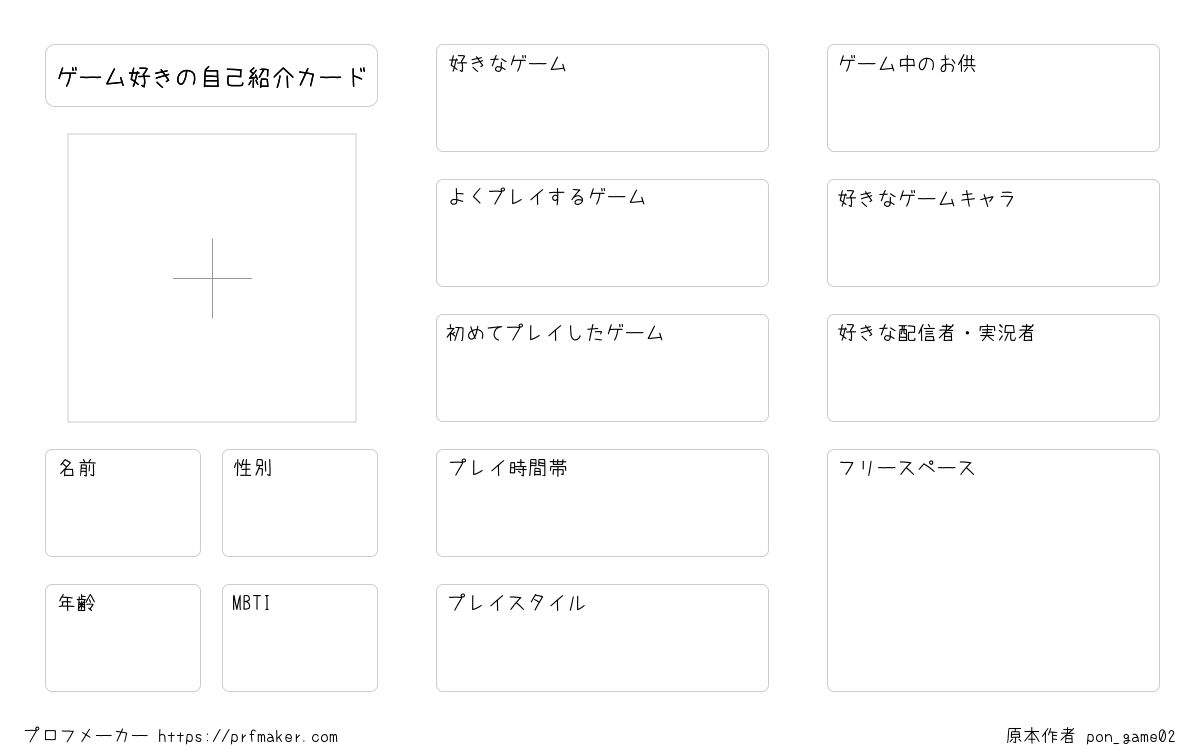
Task: Select the プレイスタイル field
Action: click(x=602, y=638)
